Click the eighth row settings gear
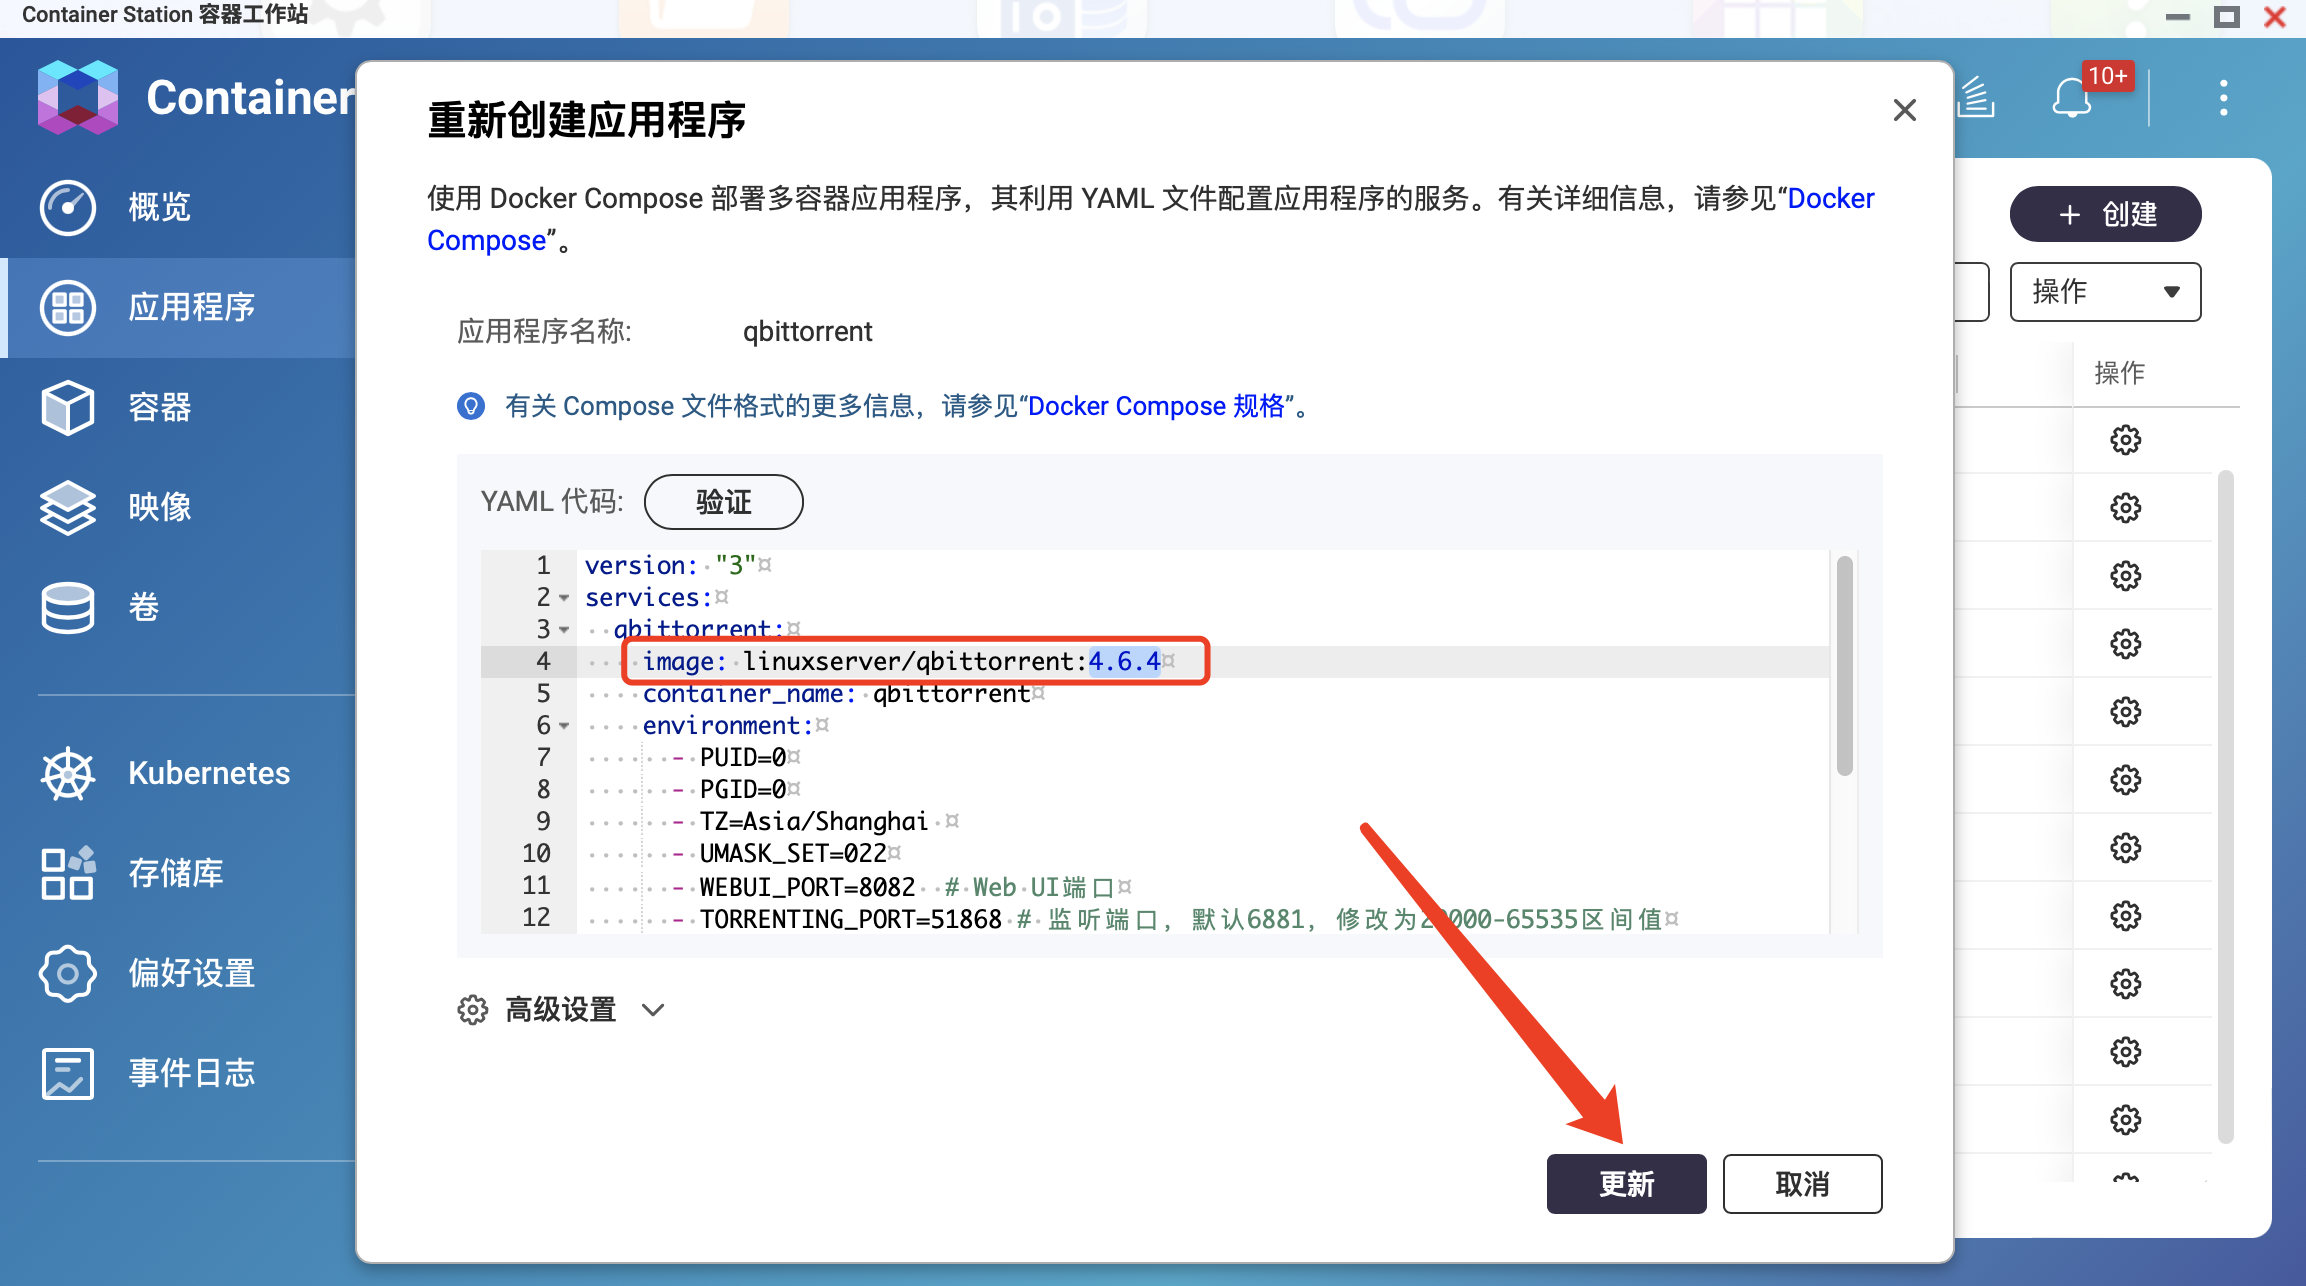This screenshot has width=2306, height=1286. (2126, 916)
